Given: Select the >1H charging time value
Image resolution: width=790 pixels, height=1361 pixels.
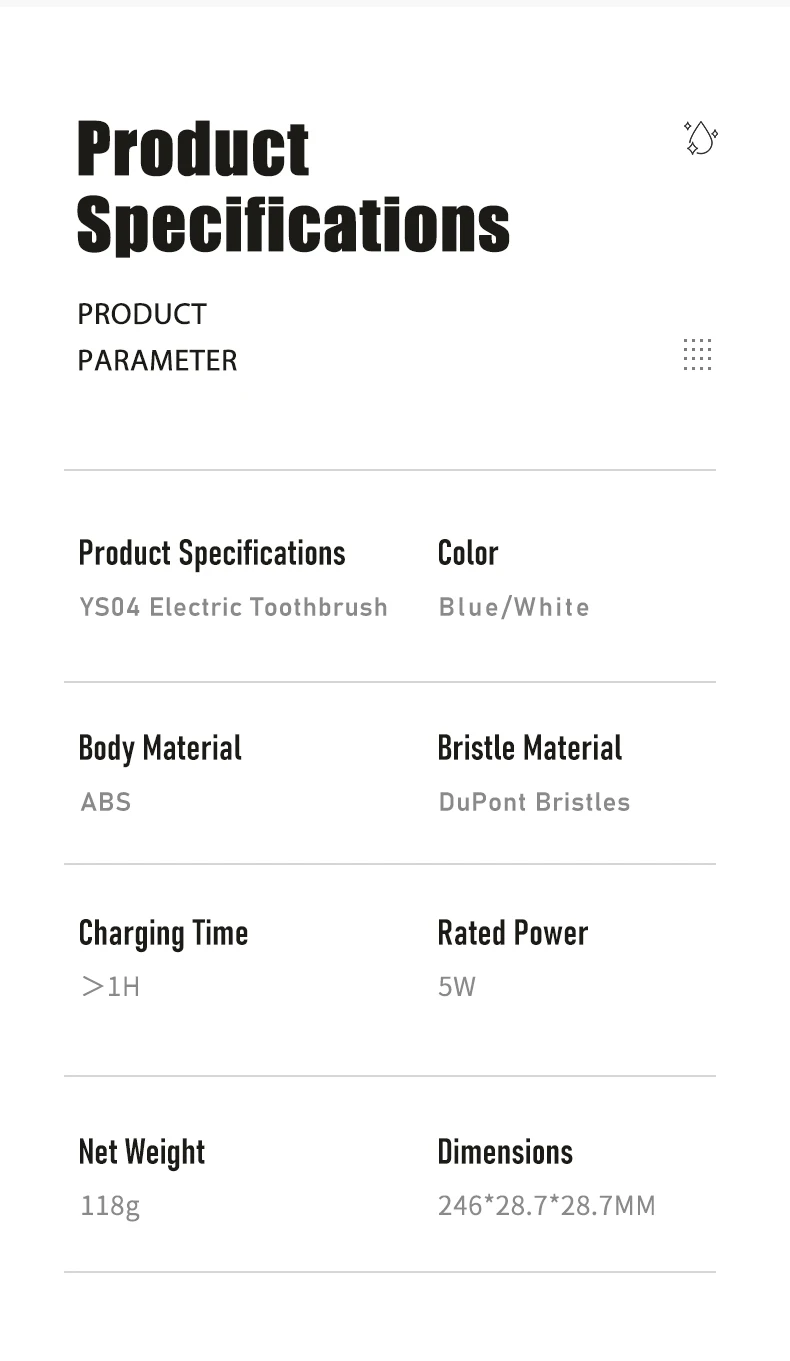Looking at the screenshot, I should click(x=110, y=987).
